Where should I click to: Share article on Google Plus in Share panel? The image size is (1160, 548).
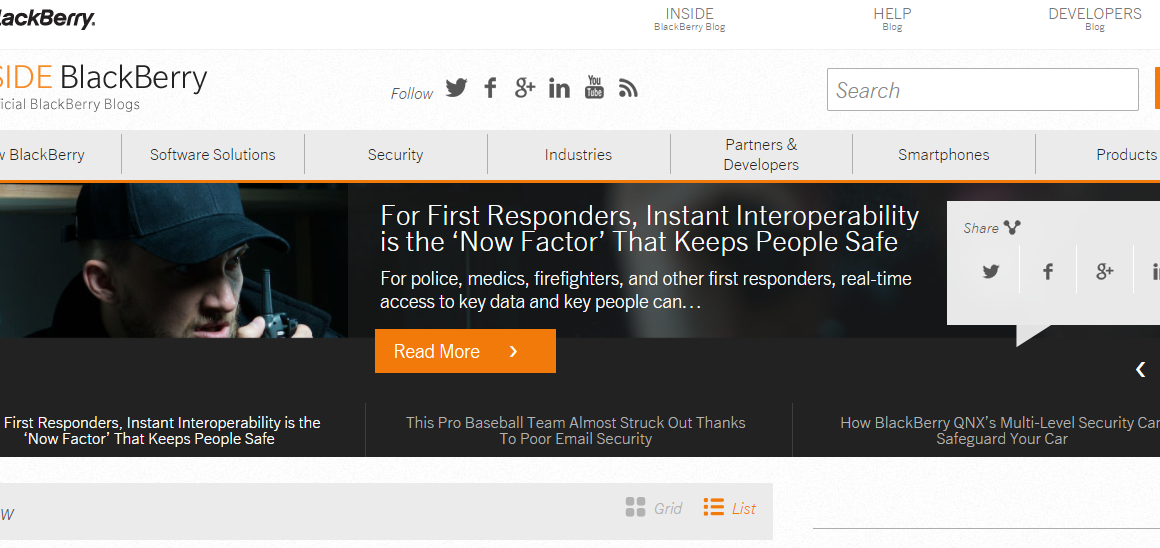pyautogui.click(x=1105, y=271)
